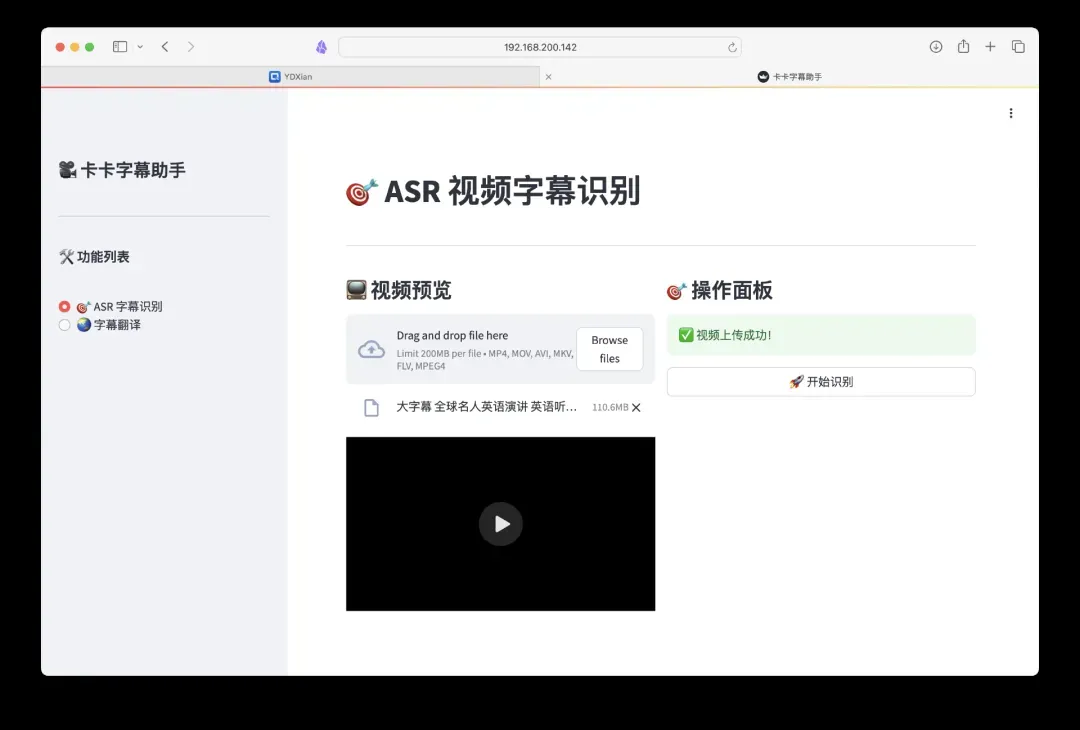This screenshot has width=1080, height=730.
Task: Play the video preview
Action: (x=500, y=524)
